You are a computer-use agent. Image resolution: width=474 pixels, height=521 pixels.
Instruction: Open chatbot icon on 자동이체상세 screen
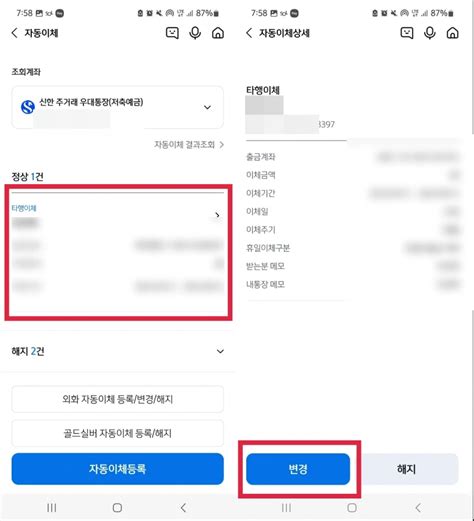pos(407,33)
